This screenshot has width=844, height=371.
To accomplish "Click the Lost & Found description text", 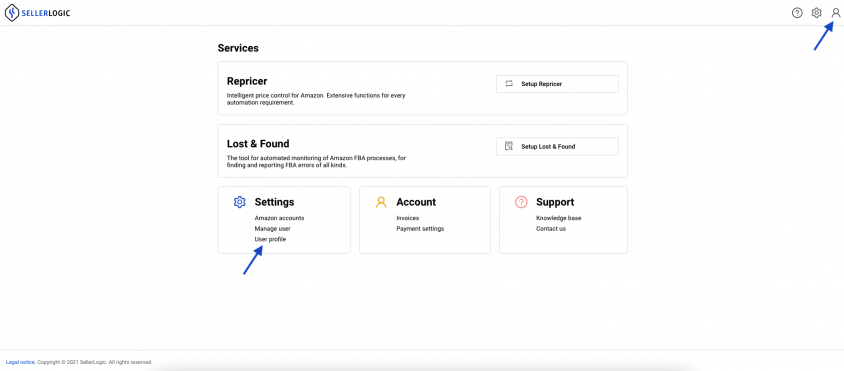I will [x=316, y=162].
